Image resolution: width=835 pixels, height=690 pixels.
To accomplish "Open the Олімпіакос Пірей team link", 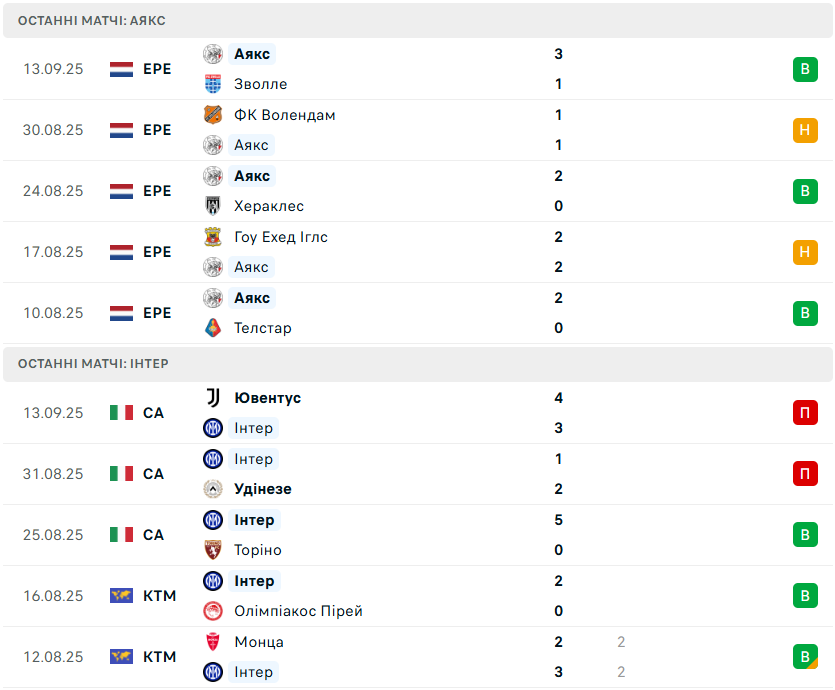I will pyautogui.click(x=298, y=611).
